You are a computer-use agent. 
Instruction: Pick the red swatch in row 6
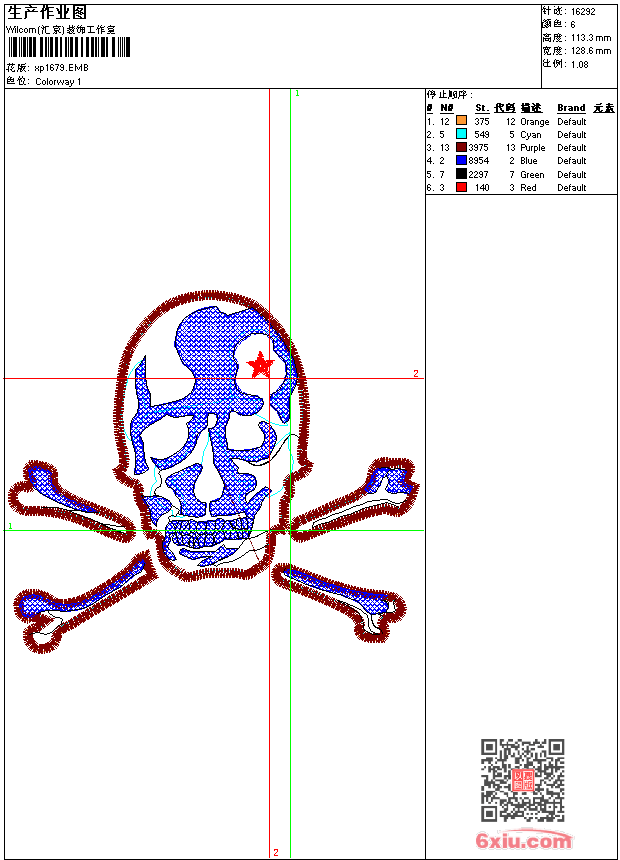pos(461,187)
